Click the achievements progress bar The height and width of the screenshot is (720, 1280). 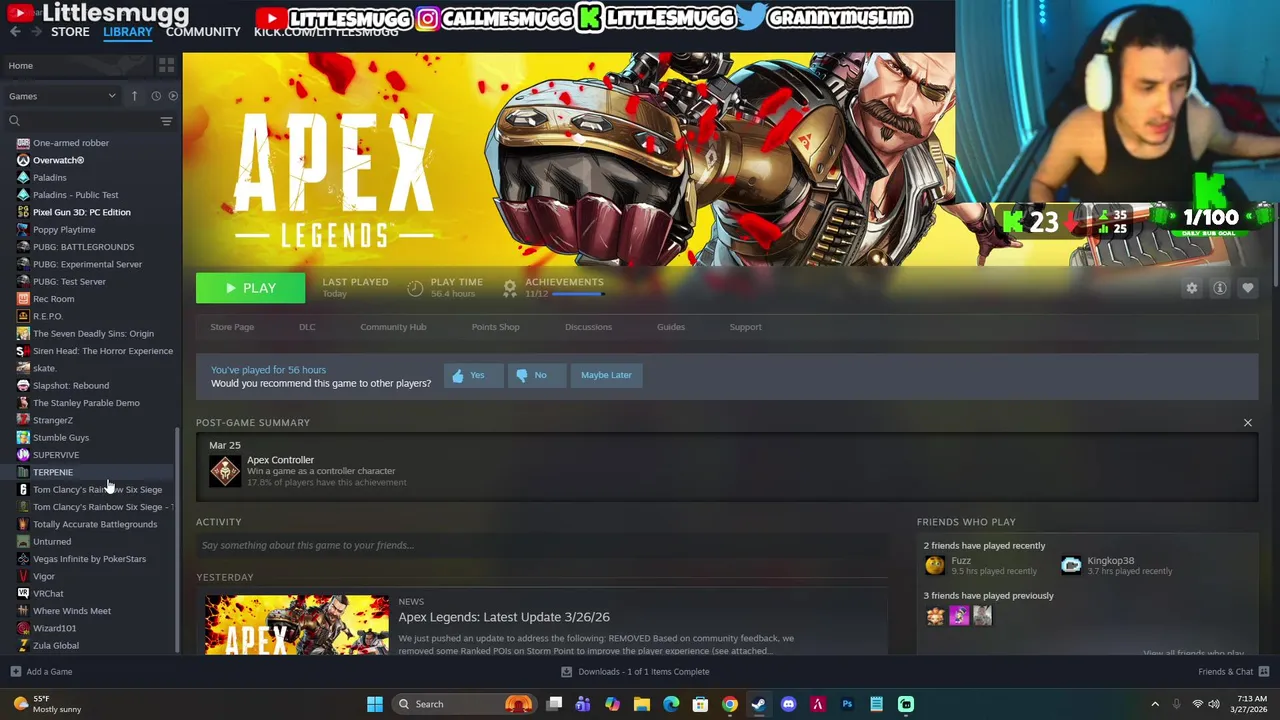[x=577, y=294]
